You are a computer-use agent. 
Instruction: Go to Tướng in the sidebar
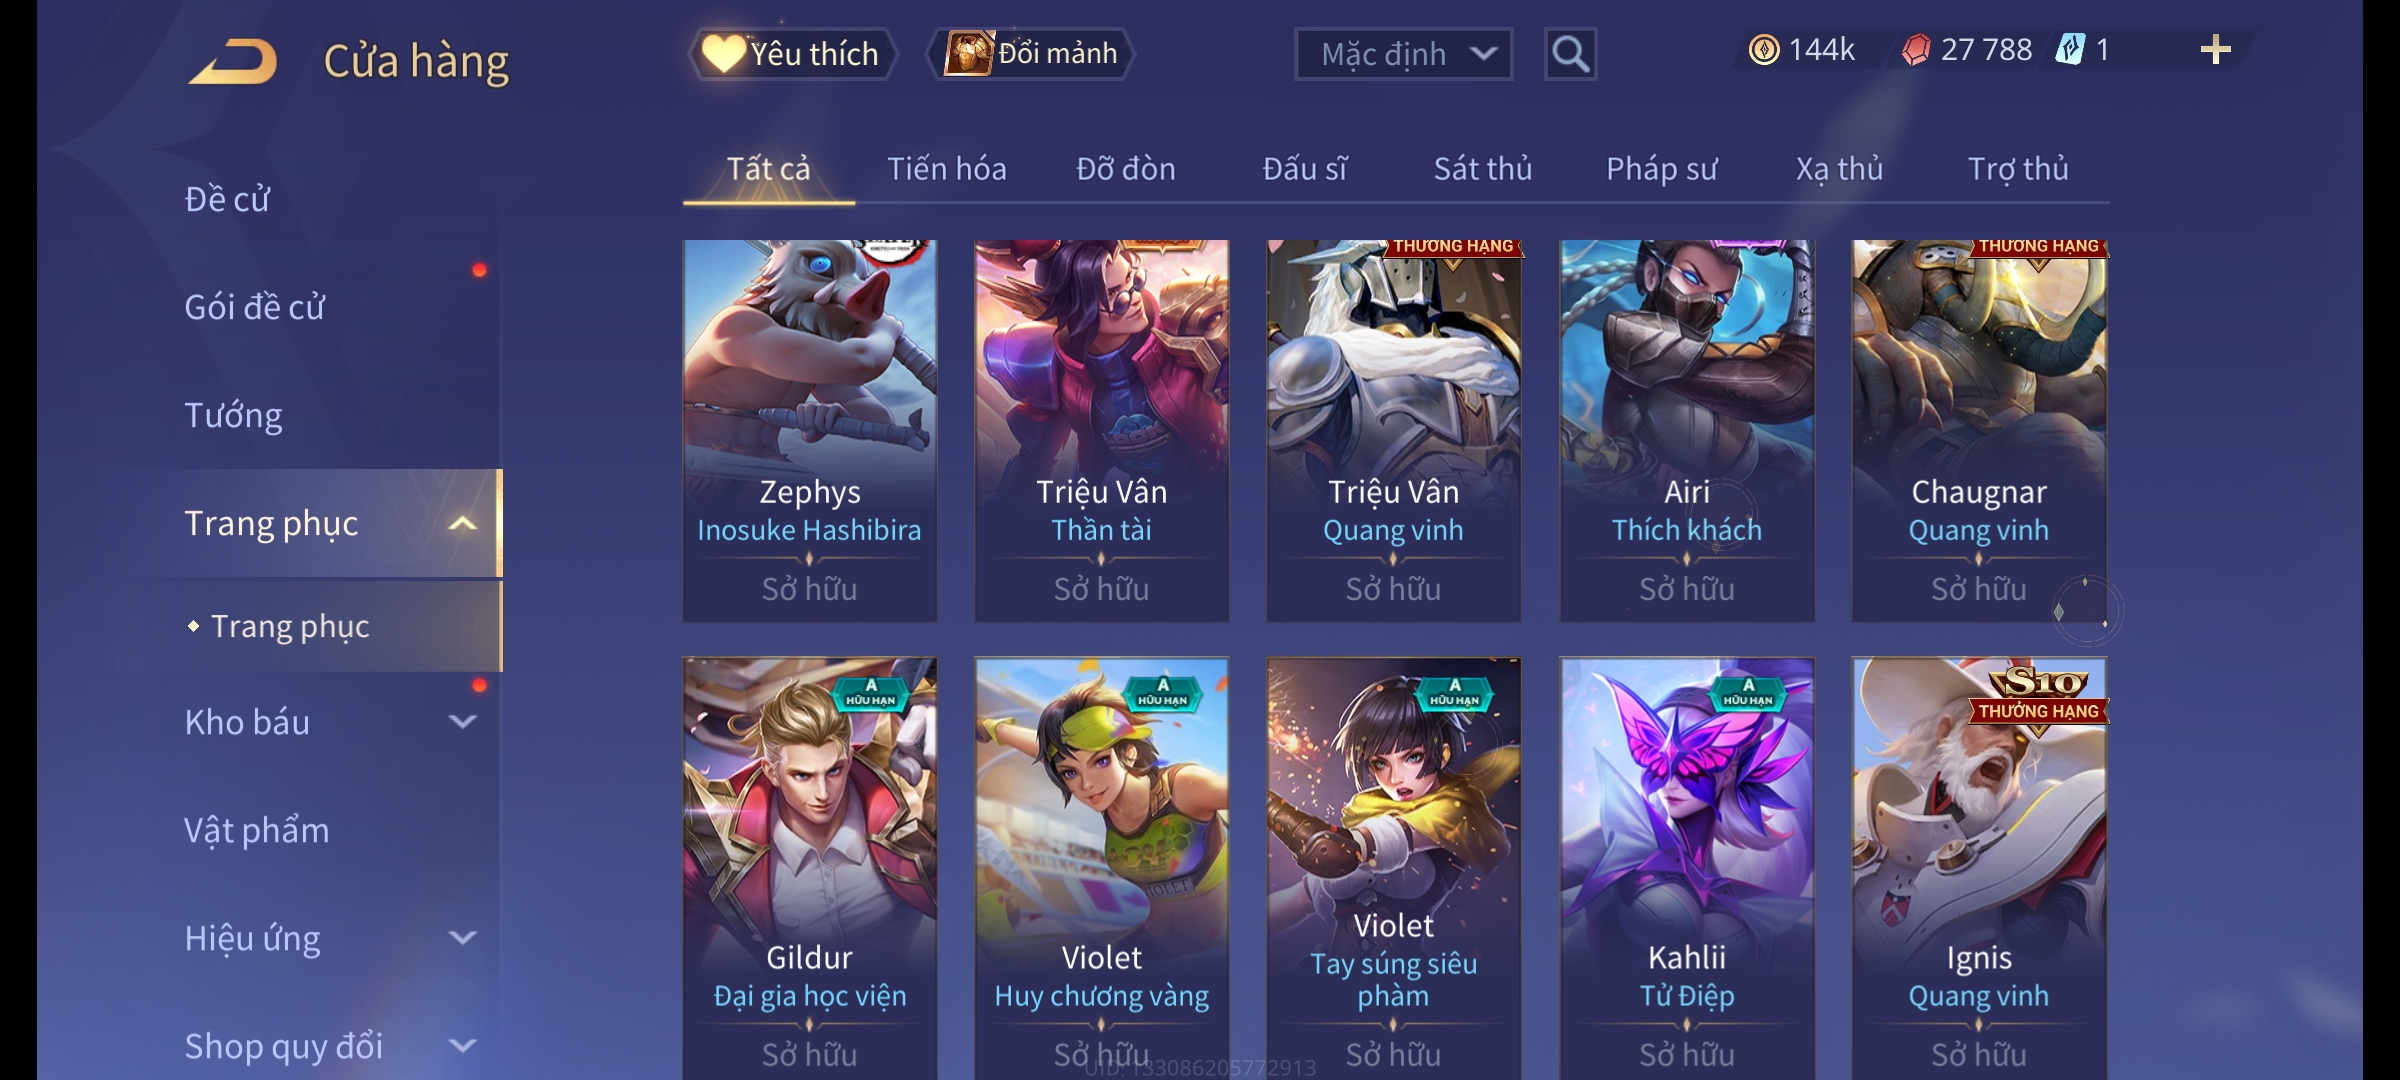point(233,415)
